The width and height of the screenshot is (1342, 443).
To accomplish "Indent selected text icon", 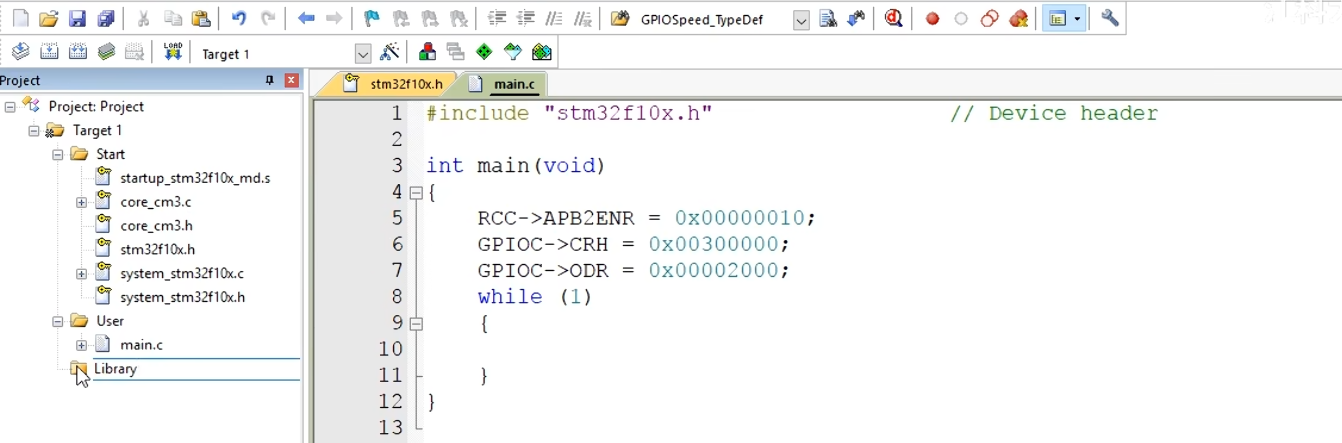I will [x=497, y=18].
